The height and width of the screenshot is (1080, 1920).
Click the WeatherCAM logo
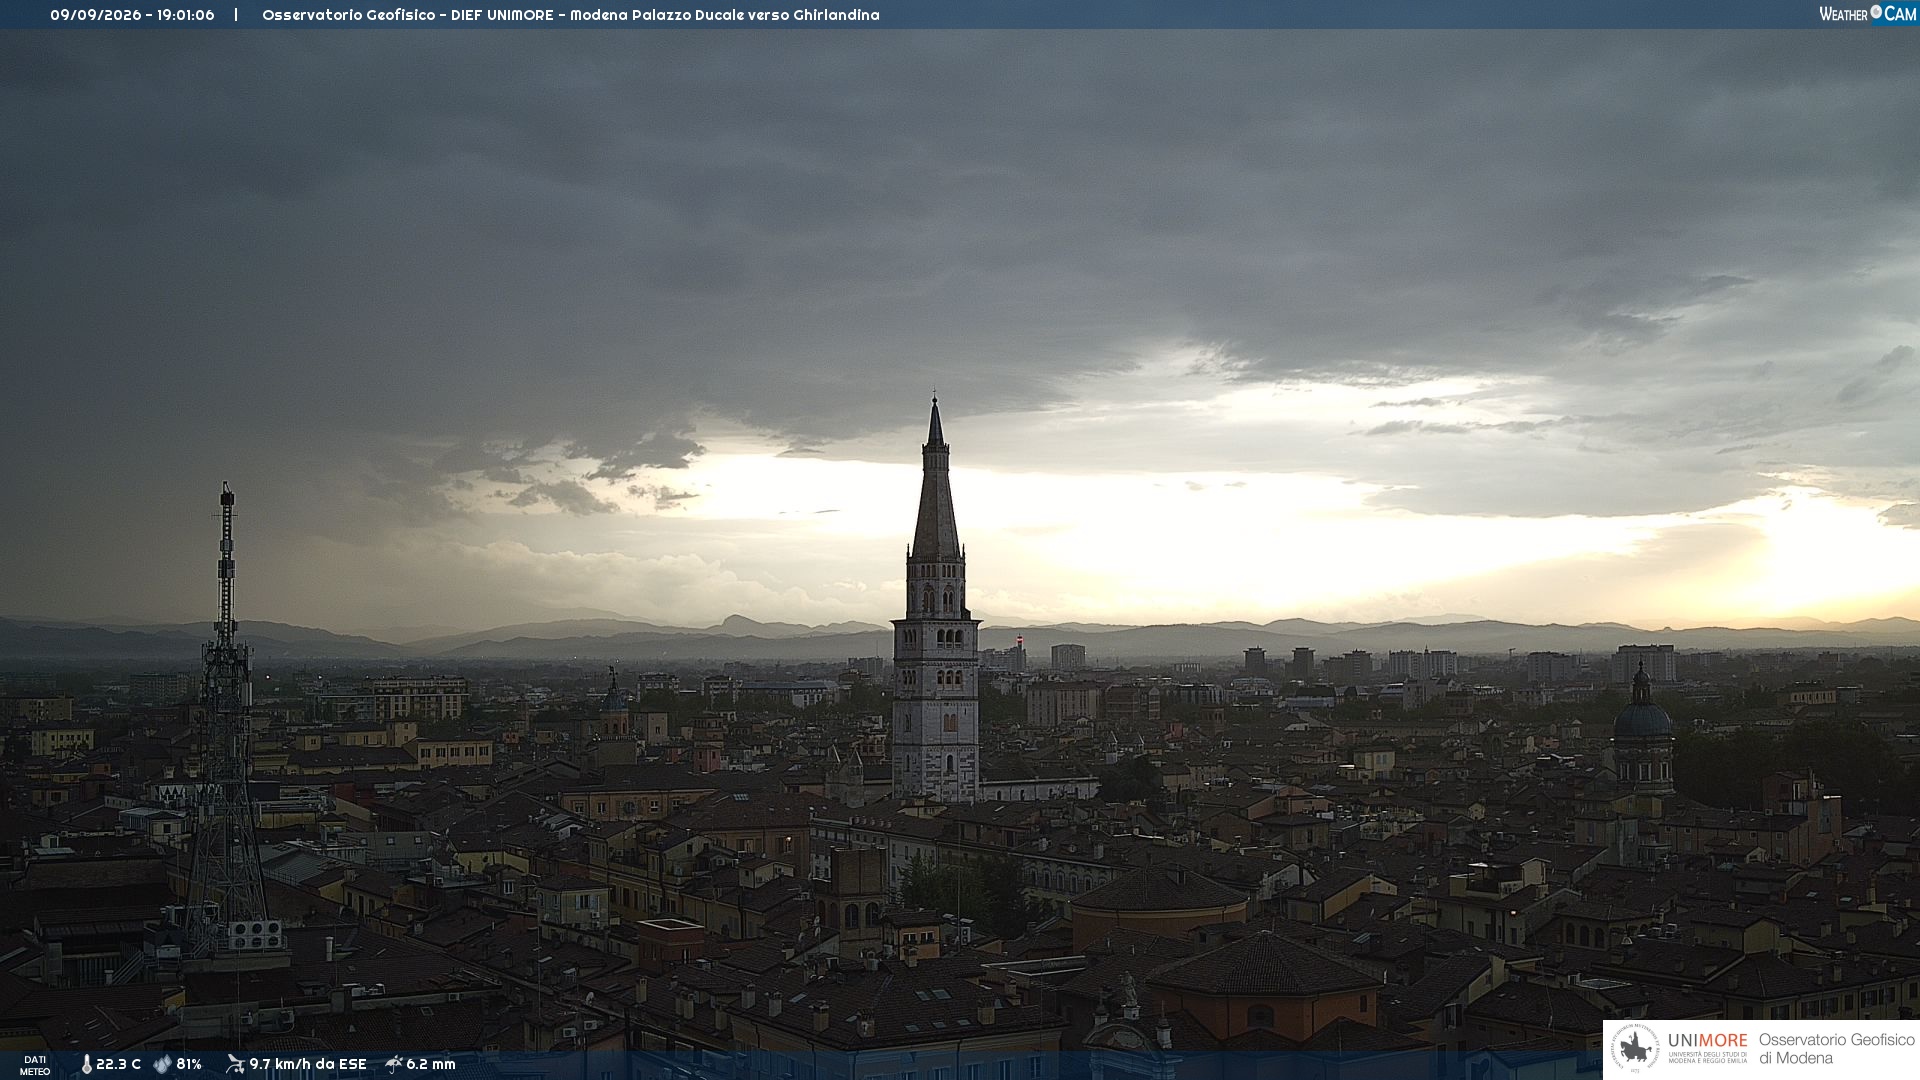click(1868, 13)
